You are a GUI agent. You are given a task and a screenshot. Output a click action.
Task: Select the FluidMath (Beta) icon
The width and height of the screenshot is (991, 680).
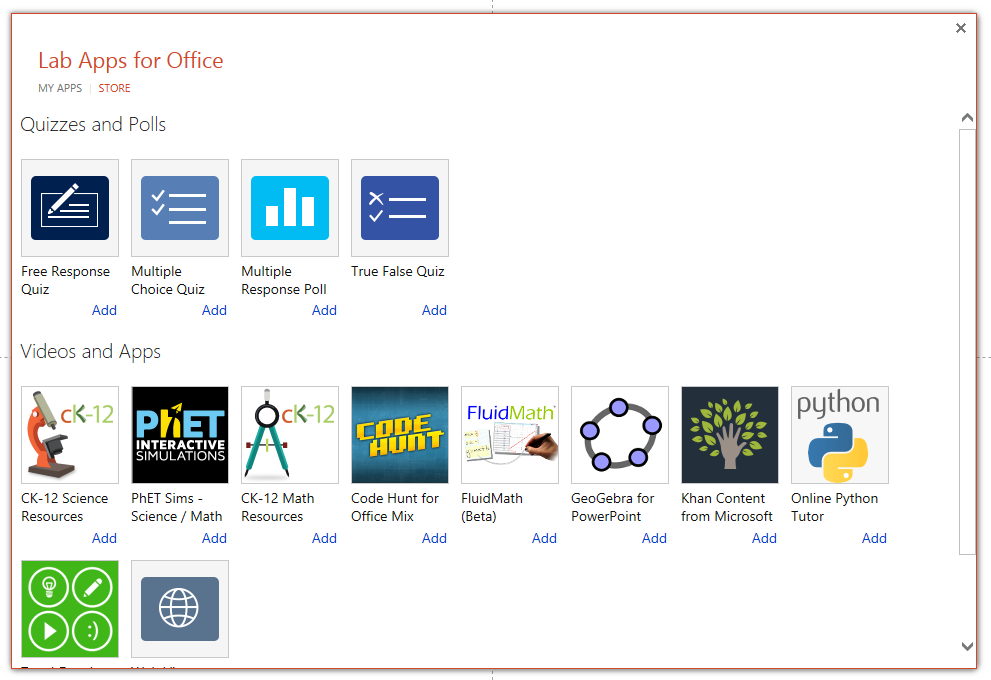[510, 435]
